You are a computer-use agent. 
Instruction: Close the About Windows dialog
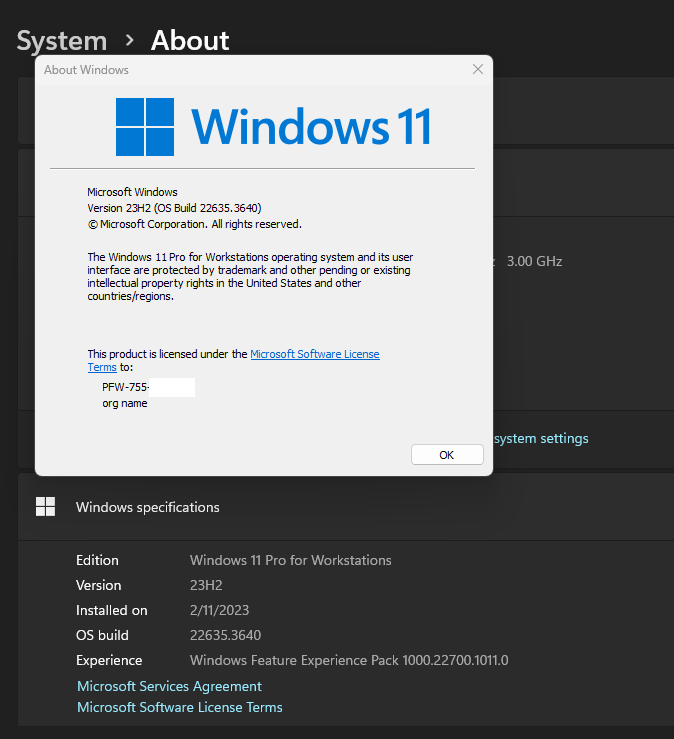[477, 69]
